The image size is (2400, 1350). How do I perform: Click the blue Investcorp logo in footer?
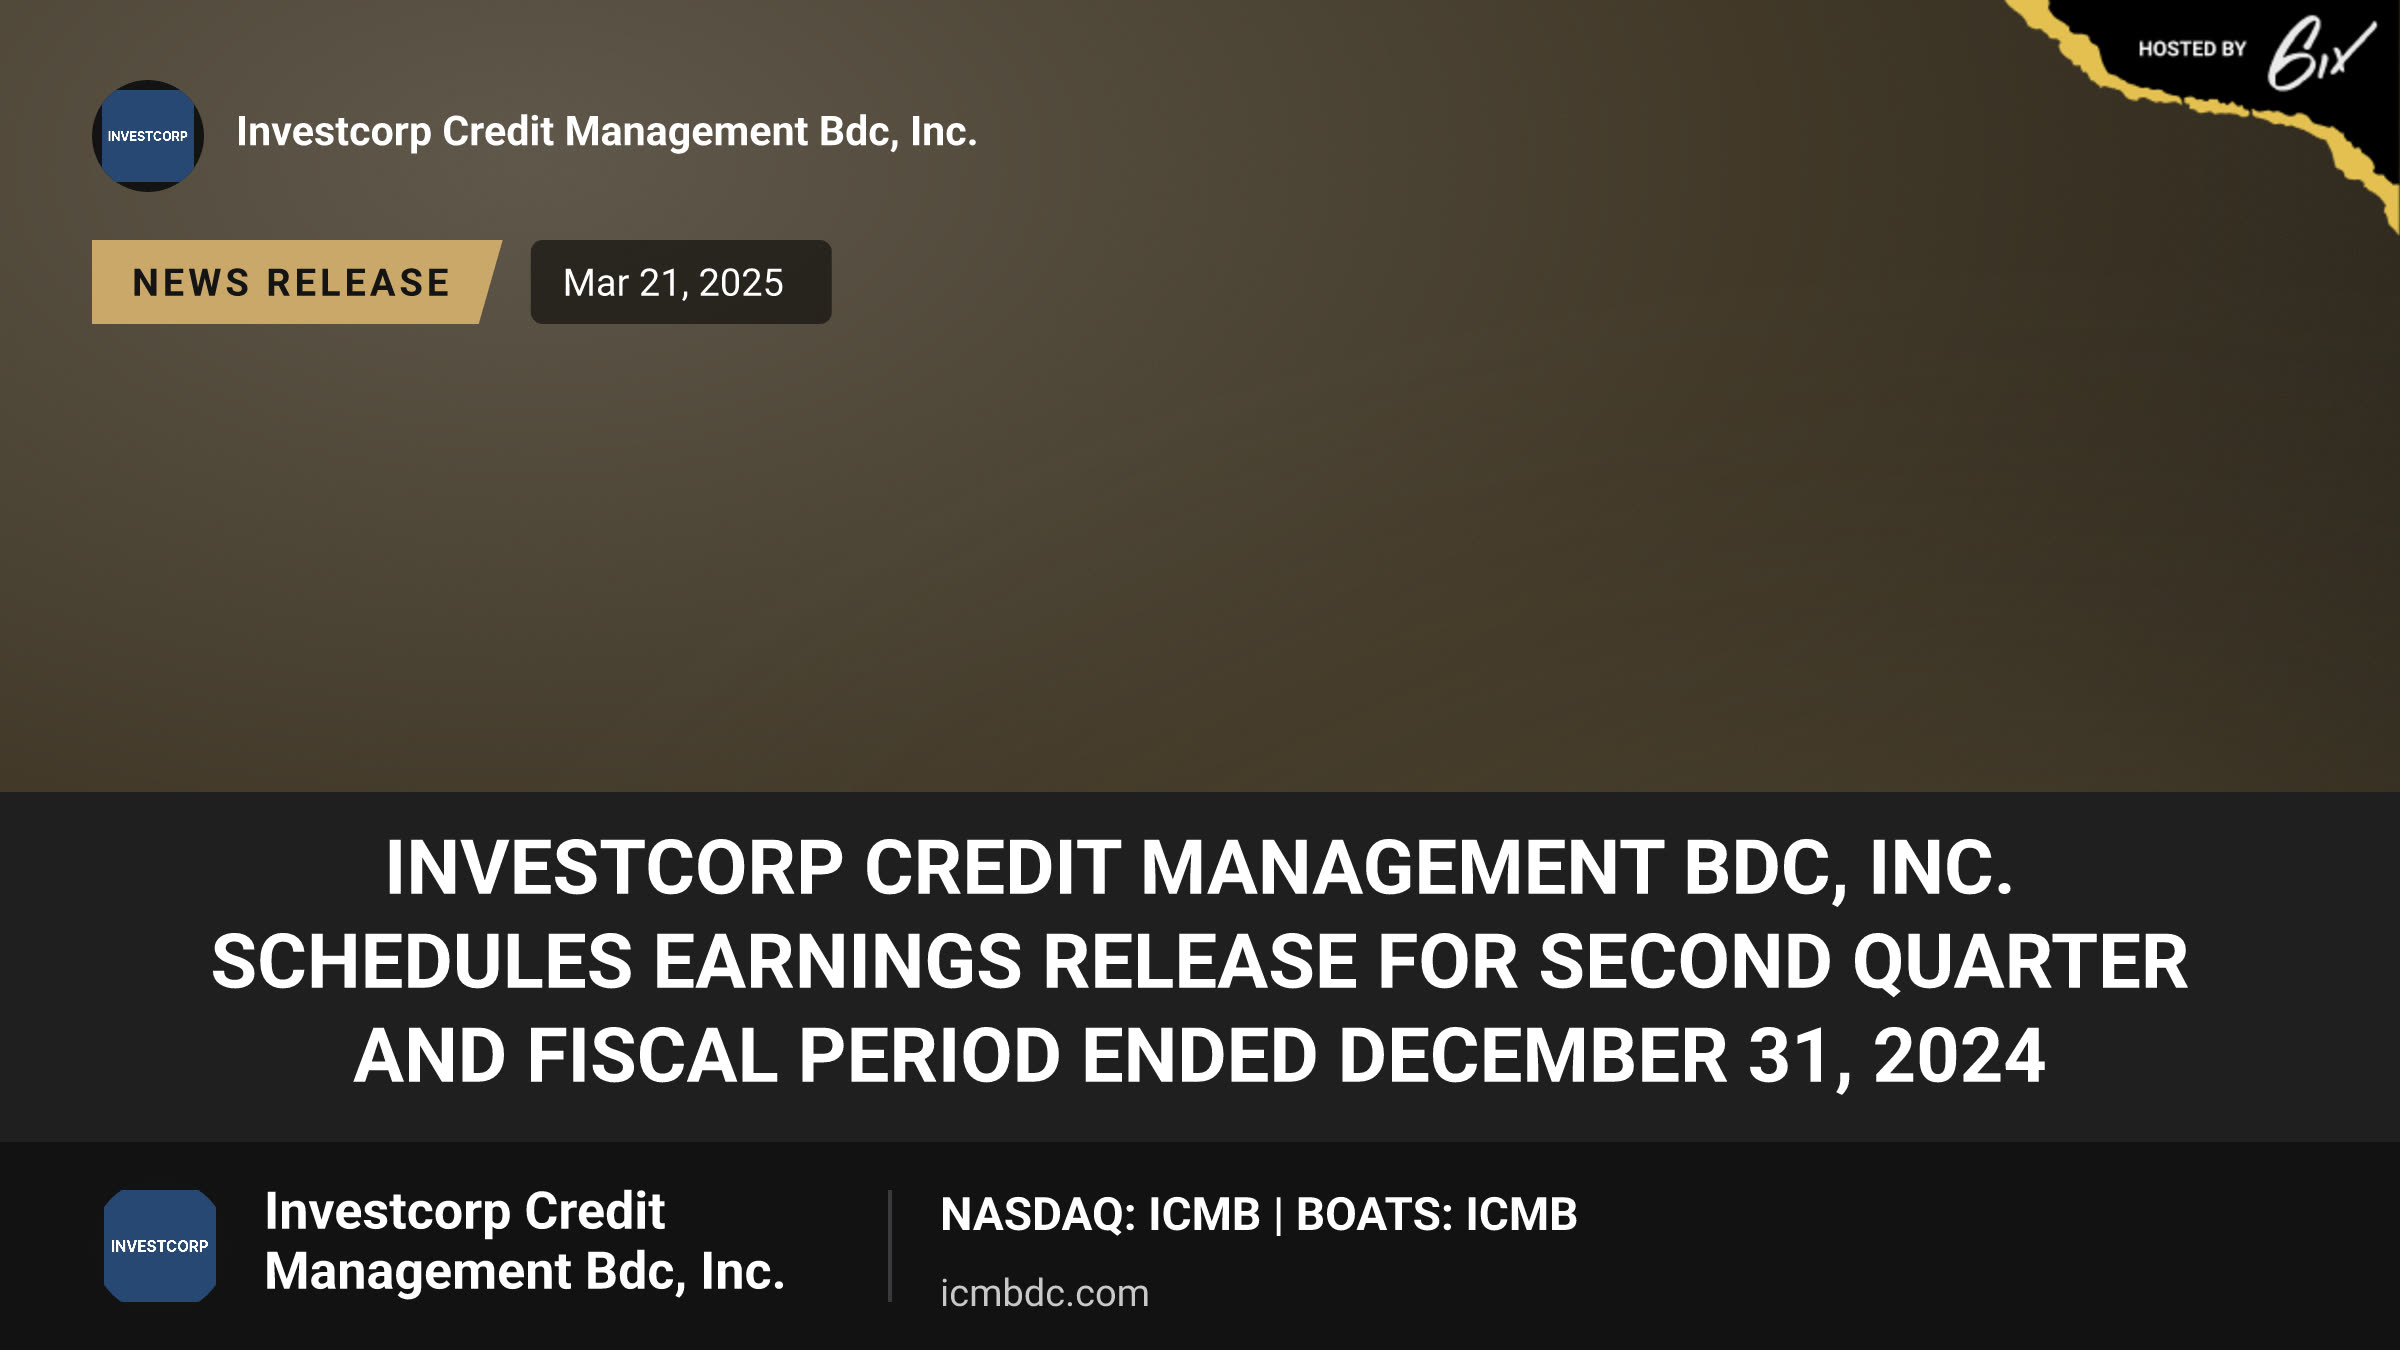click(x=160, y=1246)
